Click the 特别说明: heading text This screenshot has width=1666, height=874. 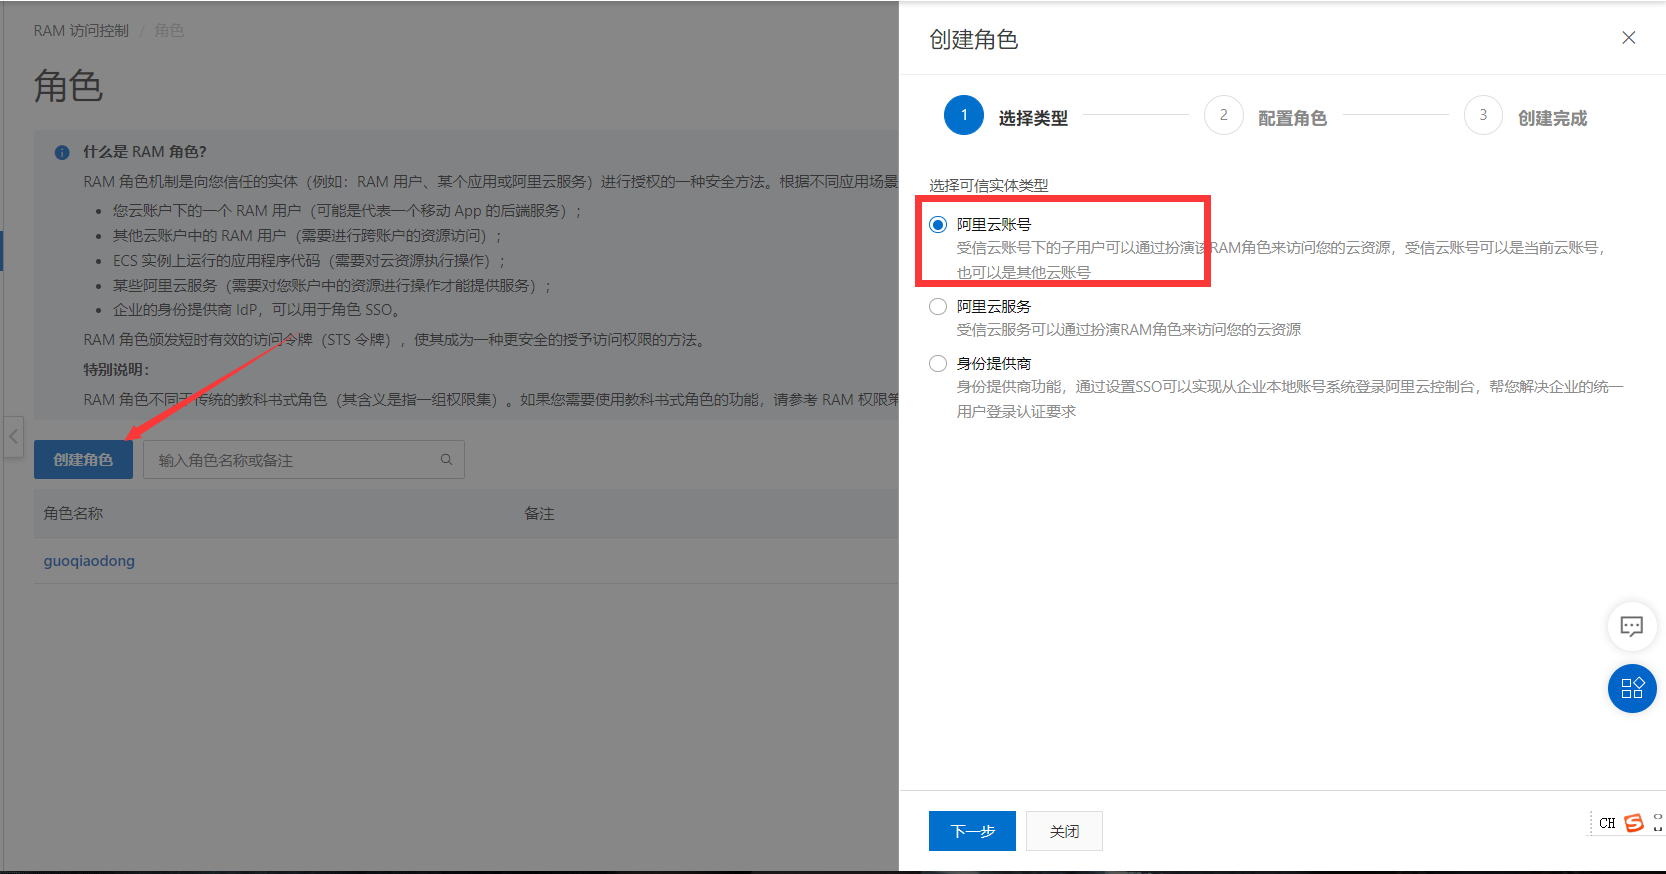coord(116,370)
